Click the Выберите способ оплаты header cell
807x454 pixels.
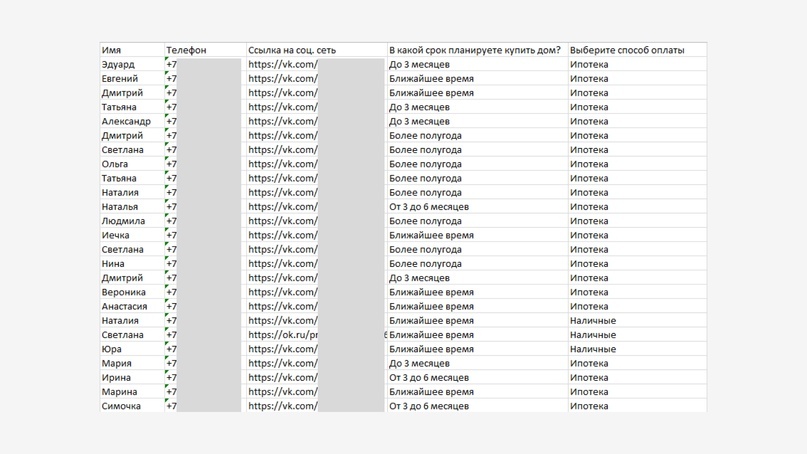point(637,50)
